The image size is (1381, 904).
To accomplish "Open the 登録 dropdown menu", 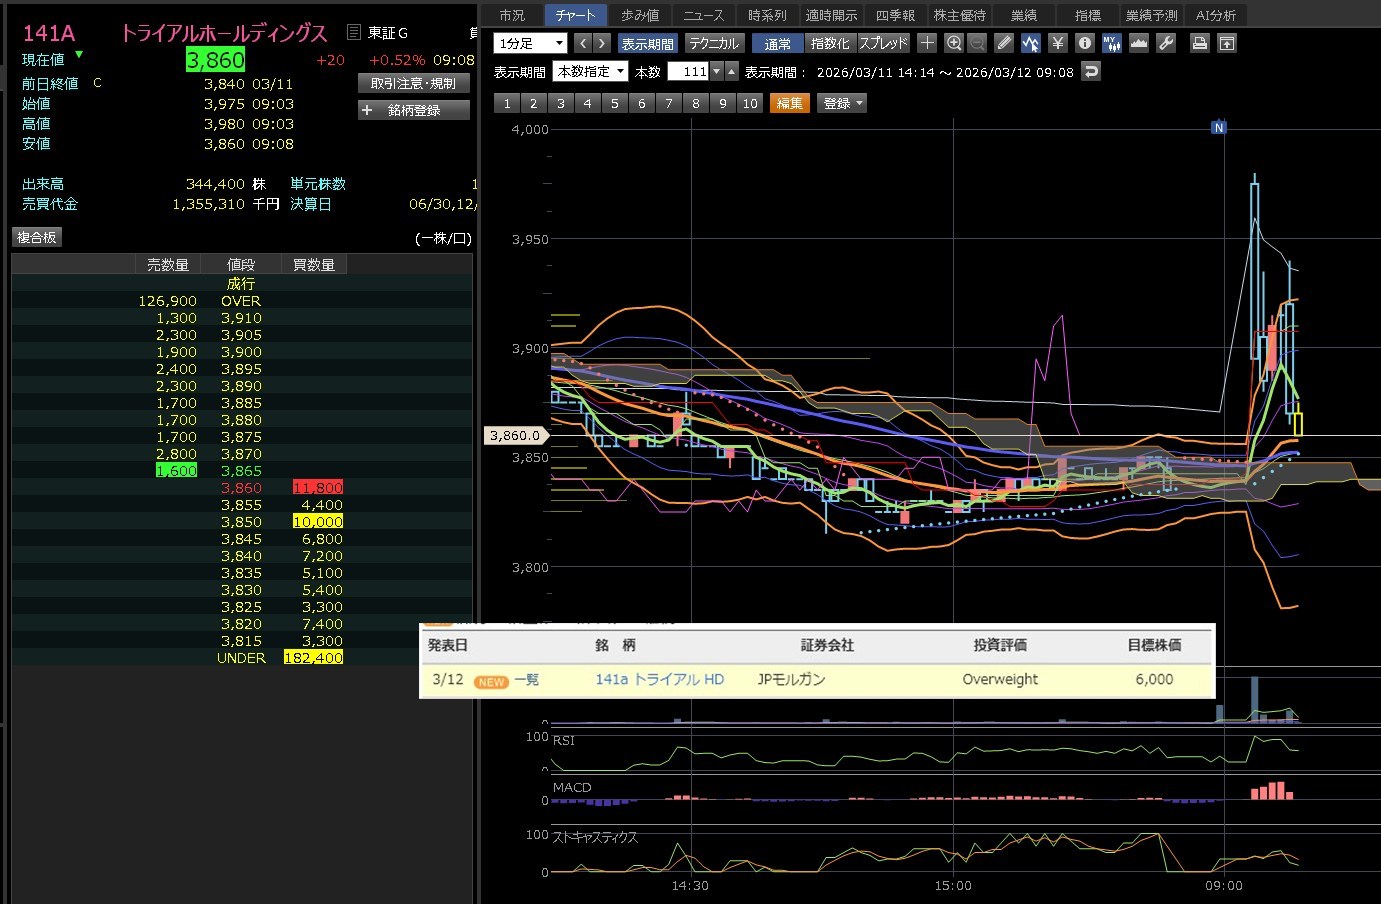I will 842,103.
